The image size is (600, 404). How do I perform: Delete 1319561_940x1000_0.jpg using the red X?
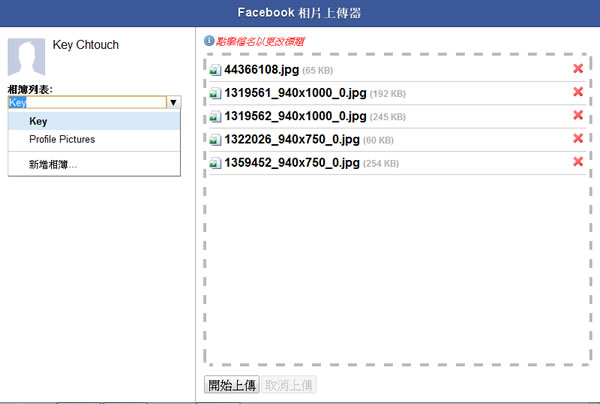577,92
